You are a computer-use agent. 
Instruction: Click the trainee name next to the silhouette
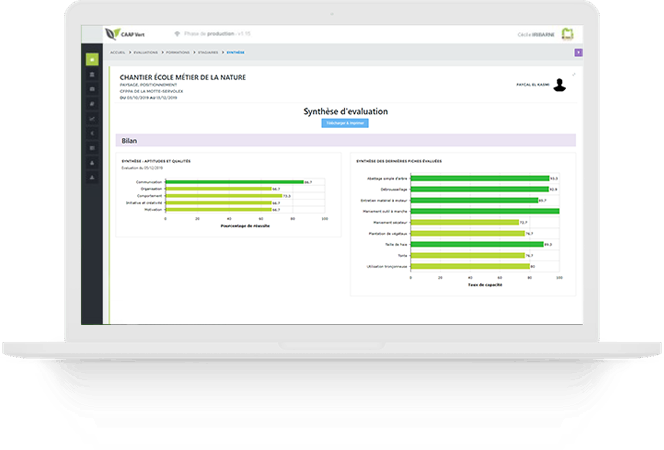(533, 85)
